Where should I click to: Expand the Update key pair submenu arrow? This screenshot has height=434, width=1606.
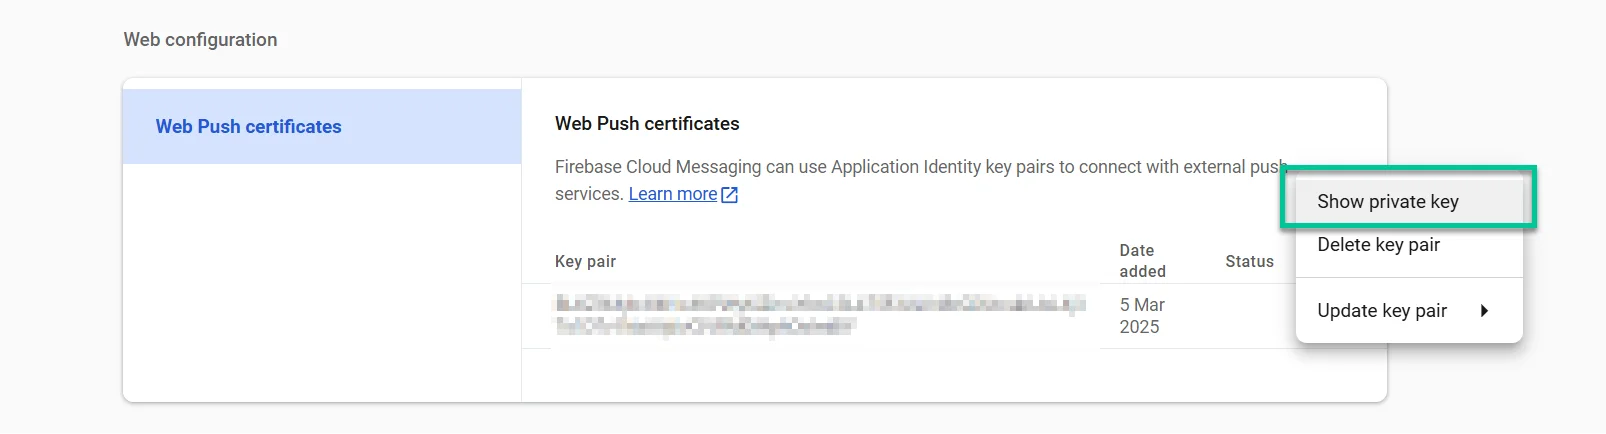pyautogui.click(x=1484, y=311)
